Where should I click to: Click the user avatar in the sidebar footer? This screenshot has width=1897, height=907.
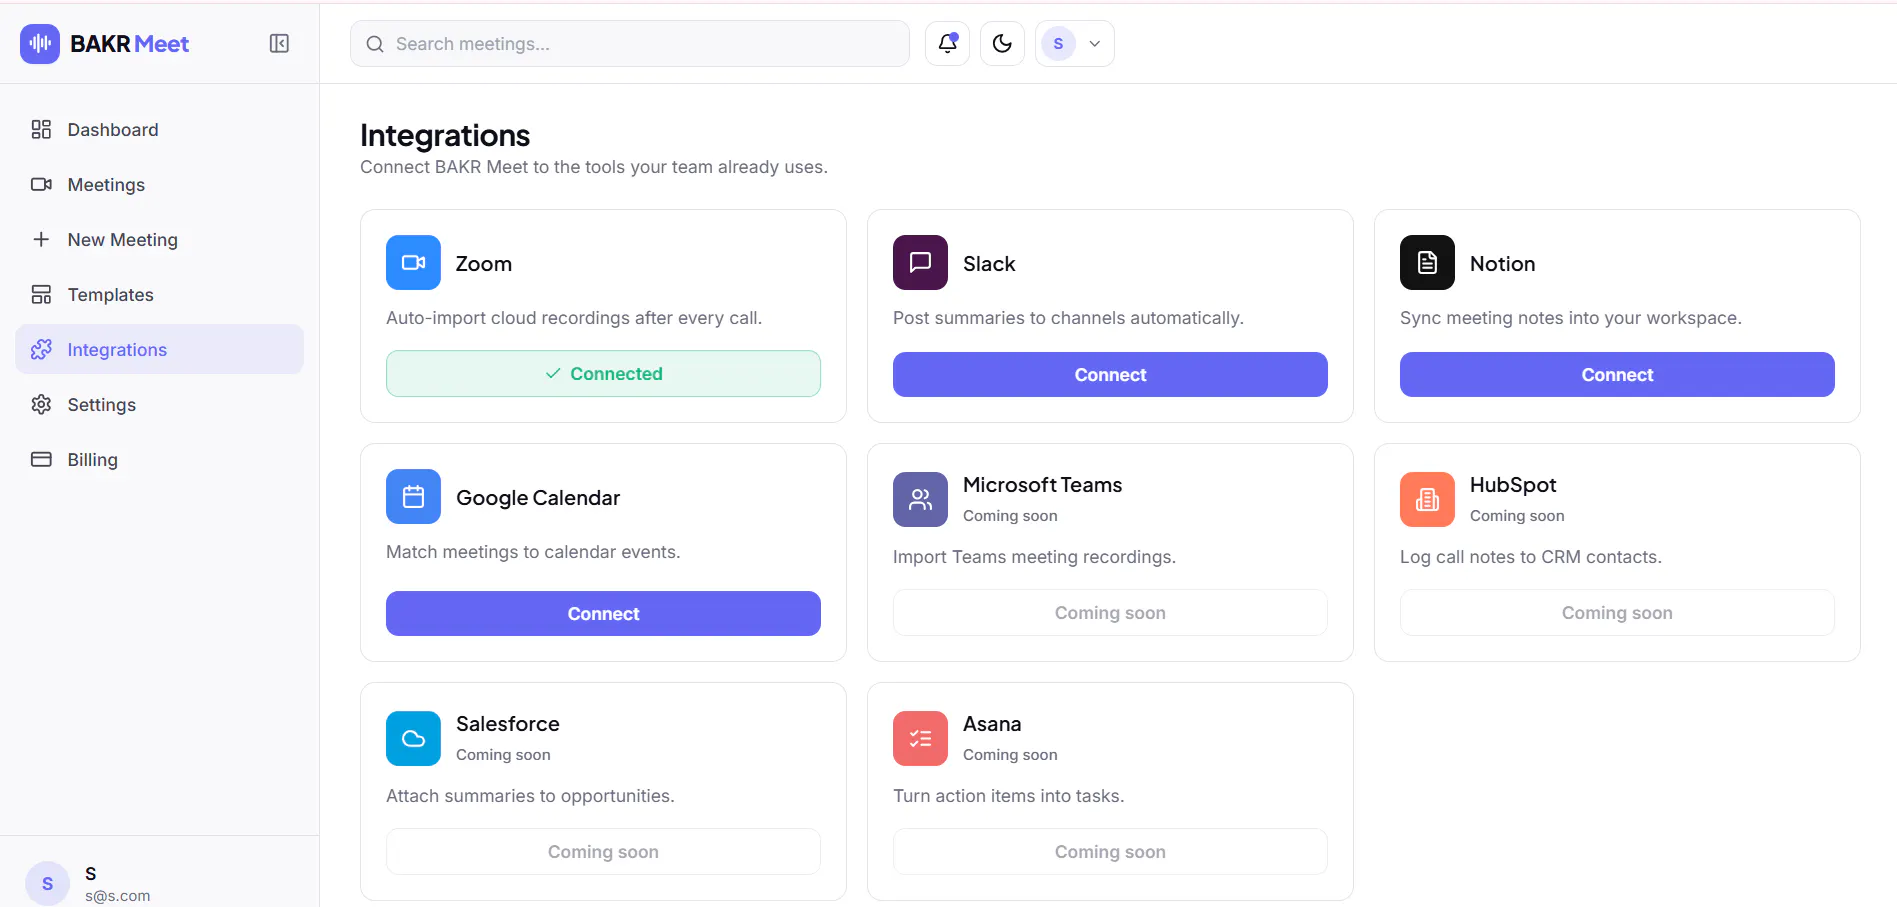tap(47, 883)
